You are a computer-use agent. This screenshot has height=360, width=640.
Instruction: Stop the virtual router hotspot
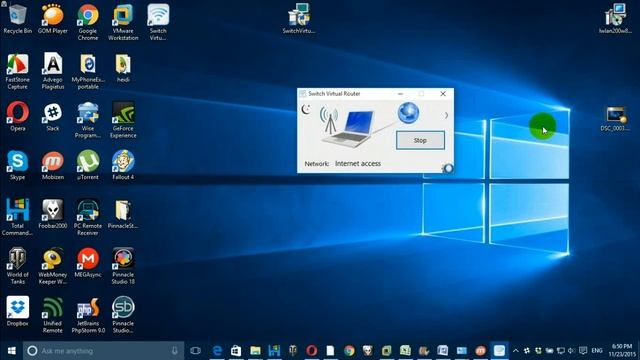[420, 140]
